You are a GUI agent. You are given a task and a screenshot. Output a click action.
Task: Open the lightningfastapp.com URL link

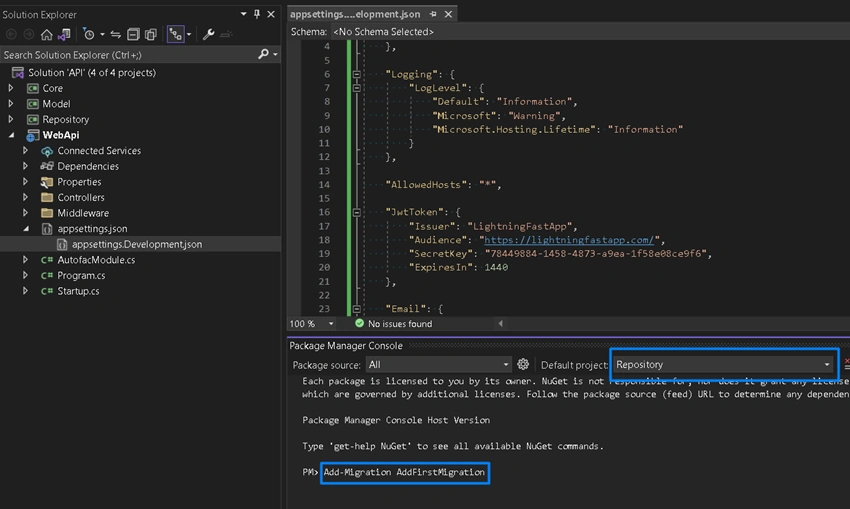tap(569, 240)
